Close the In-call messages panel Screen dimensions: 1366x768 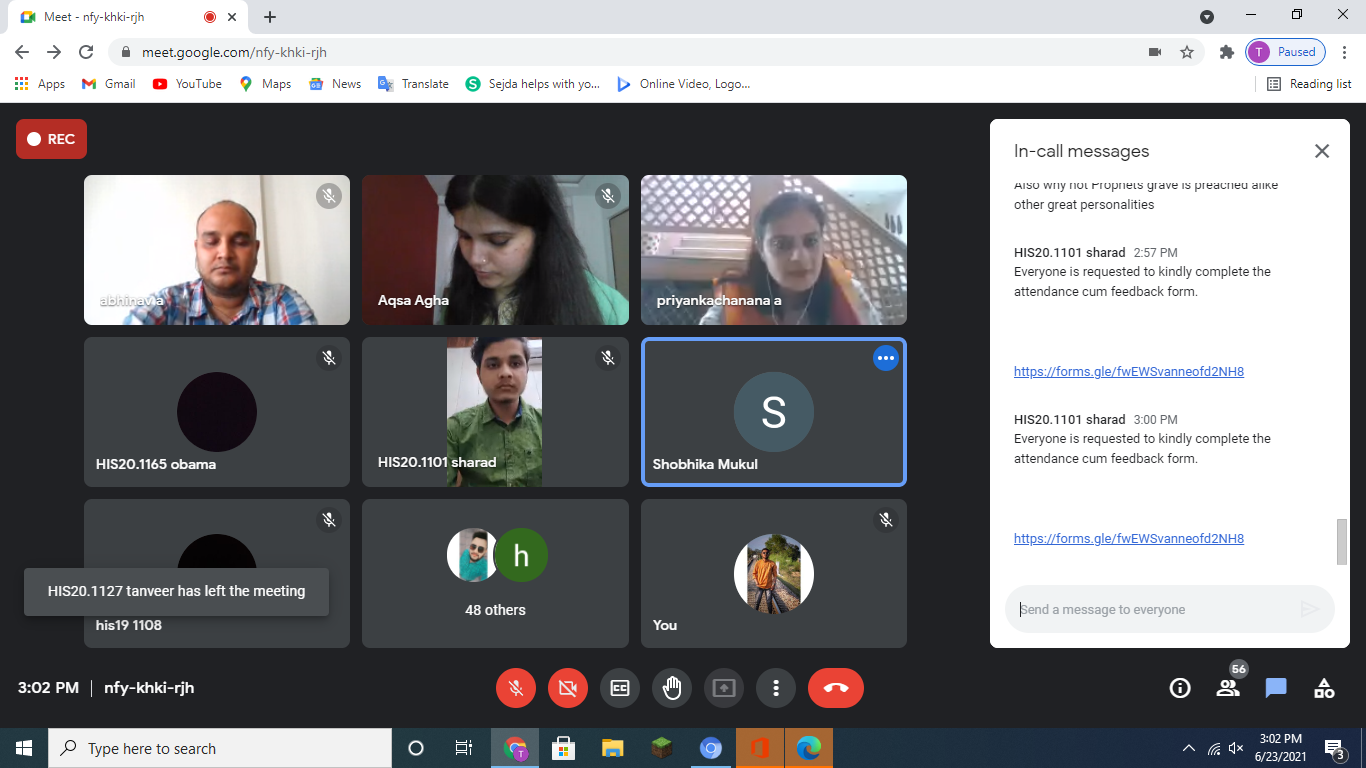tap(1322, 151)
